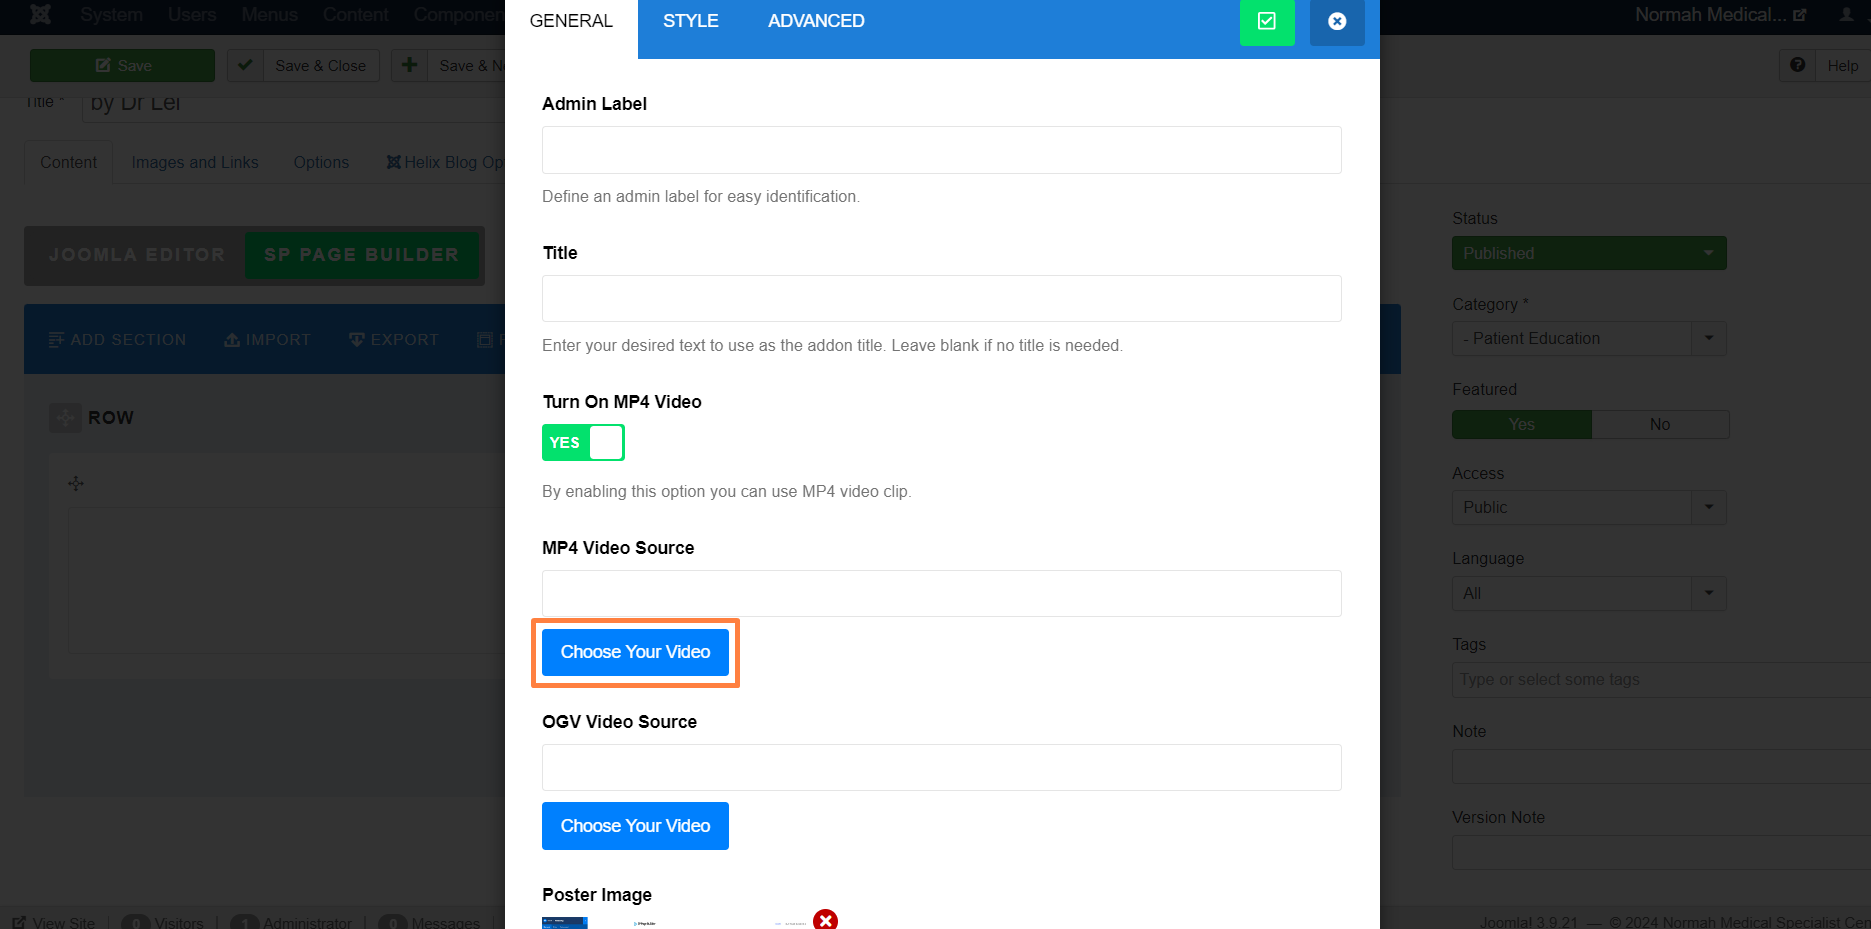This screenshot has height=929, width=1871.
Task: Set Featured to No
Action: [1660, 424]
